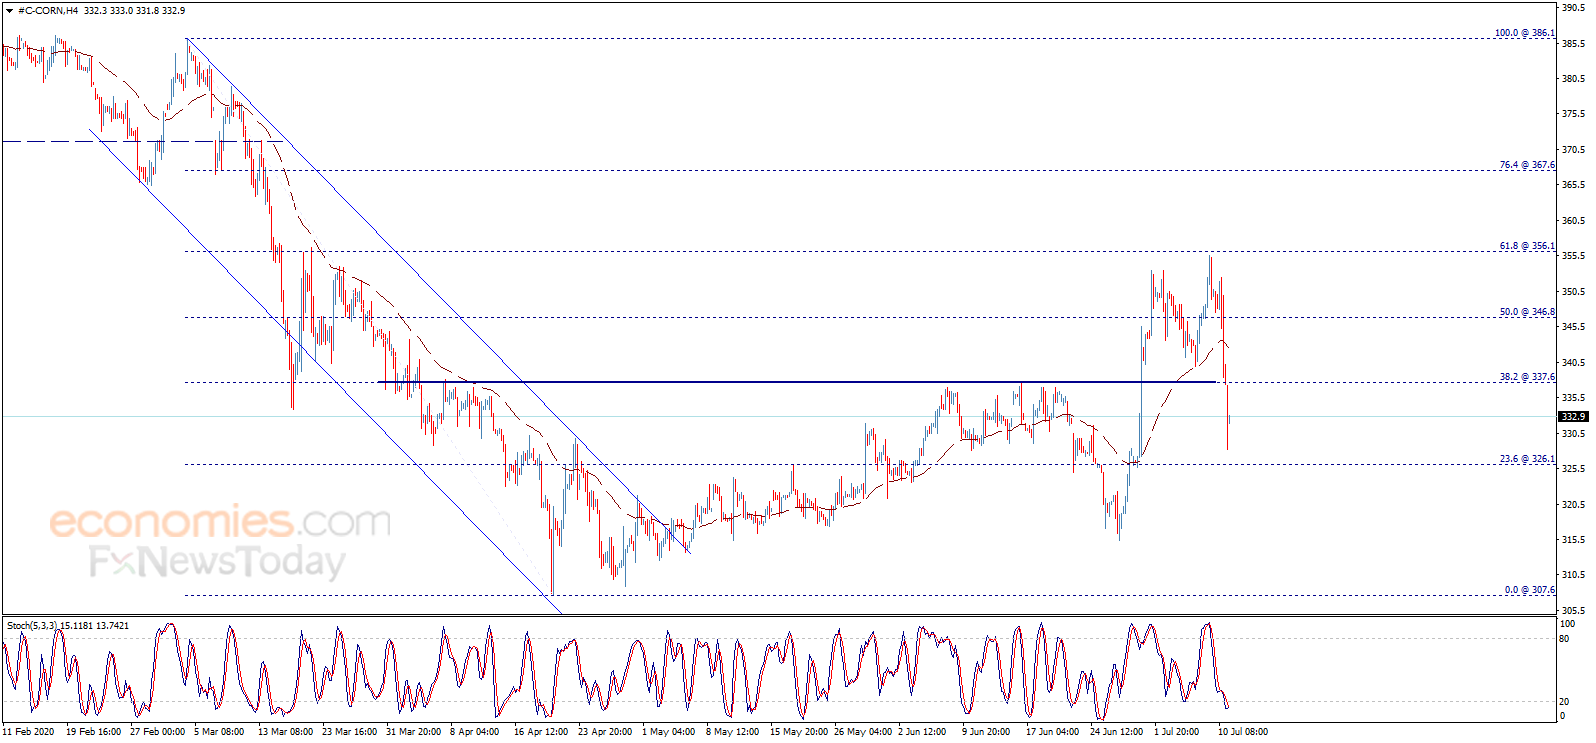Viewport: 1596px width, 743px height.
Task: Select the 38.2 @ 337.6 Fibonacci label
Action: 1527,377
